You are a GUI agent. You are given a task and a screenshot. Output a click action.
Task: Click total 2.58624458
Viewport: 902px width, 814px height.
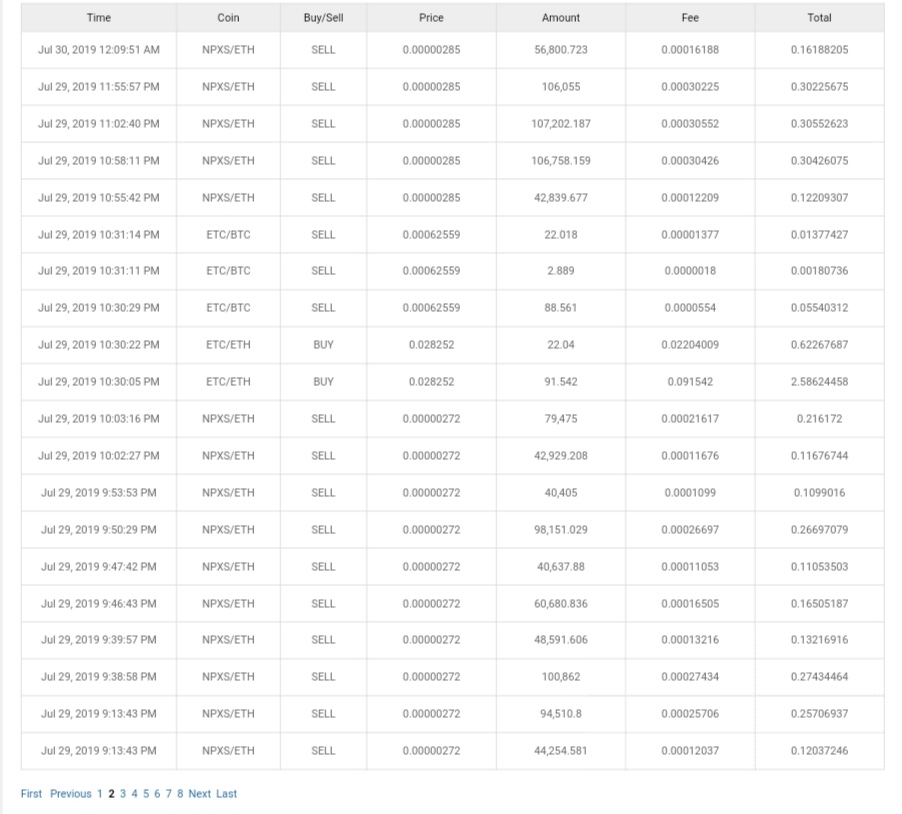(x=819, y=381)
